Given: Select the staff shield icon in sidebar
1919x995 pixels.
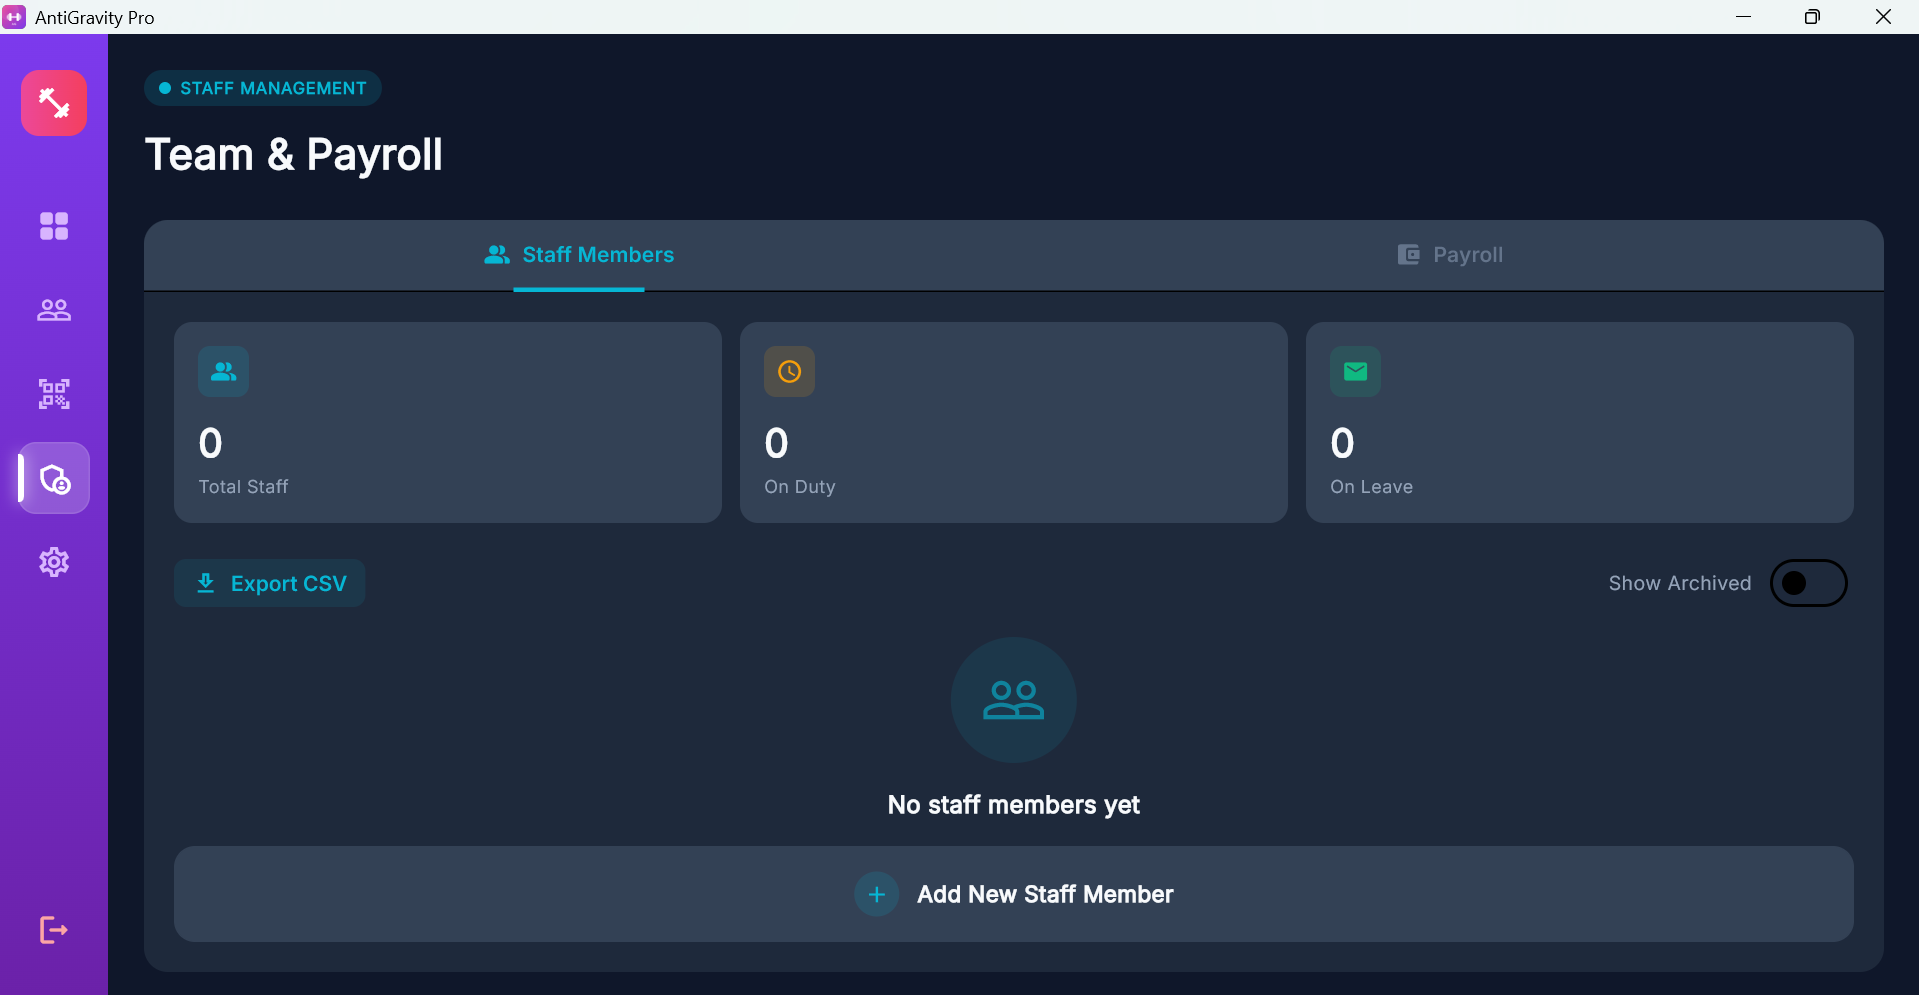Looking at the screenshot, I should pos(54,479).
